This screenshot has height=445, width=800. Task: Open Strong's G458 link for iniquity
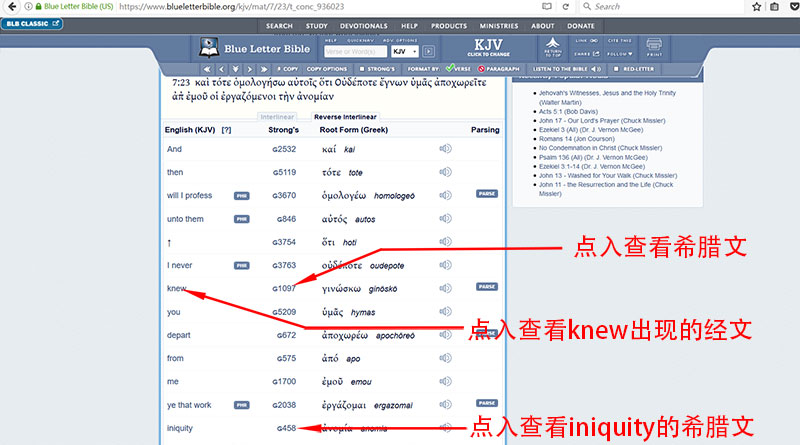tap(286, 428)
